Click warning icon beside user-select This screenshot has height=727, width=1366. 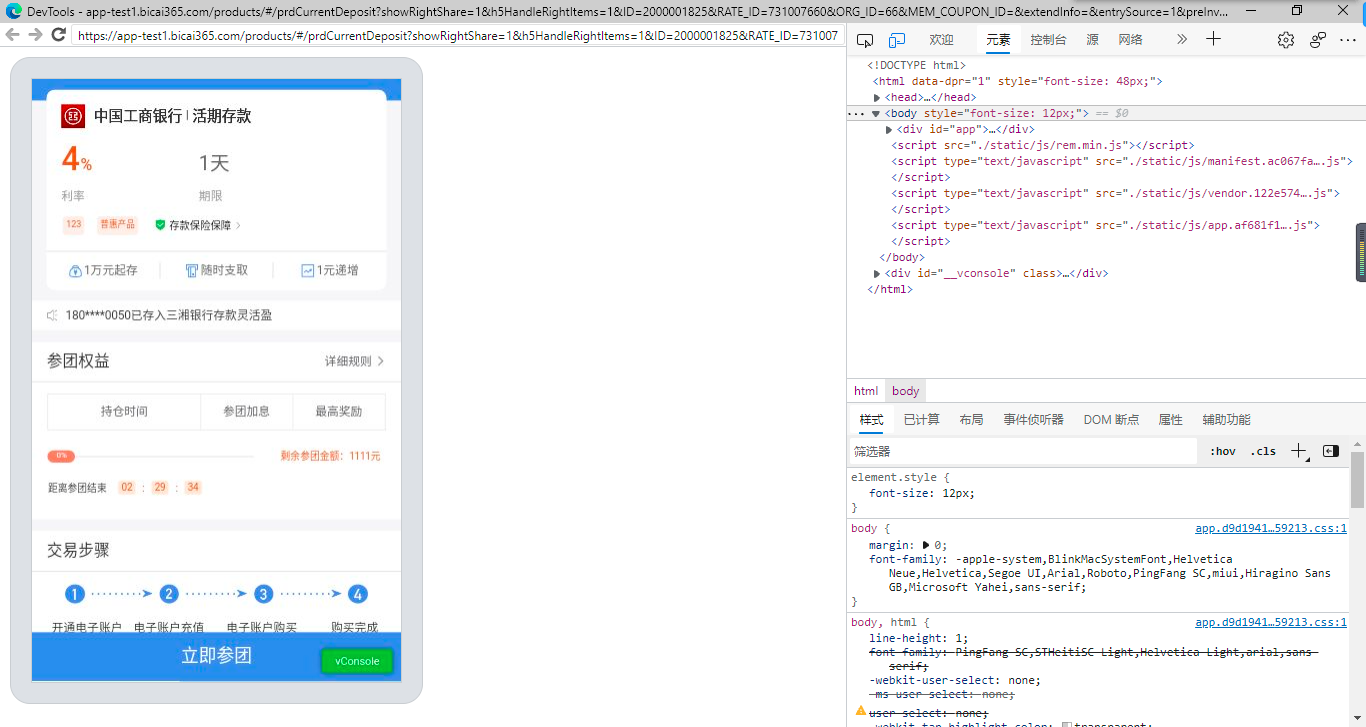(x=860, y=711)
